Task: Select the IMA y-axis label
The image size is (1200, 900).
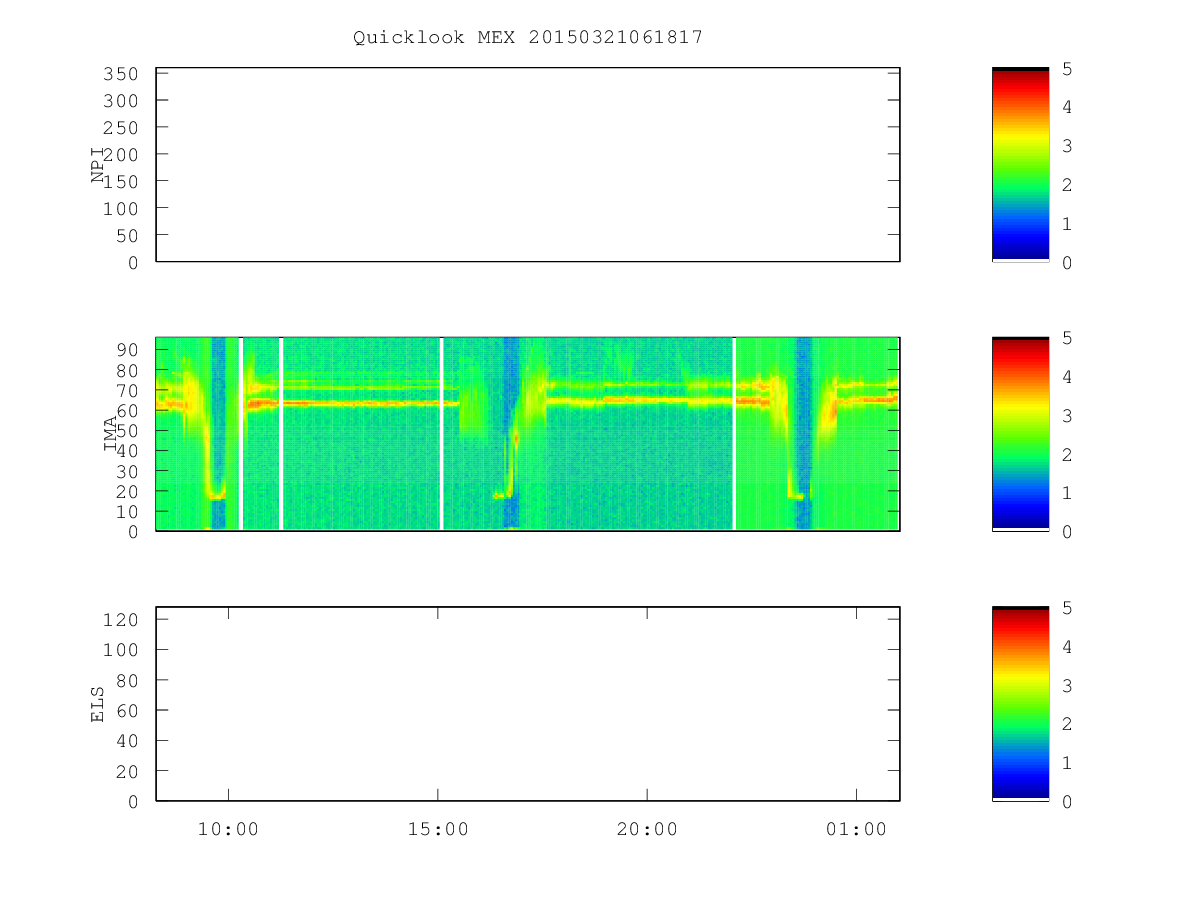Action: pyautogui.click(x=111, y=434)
